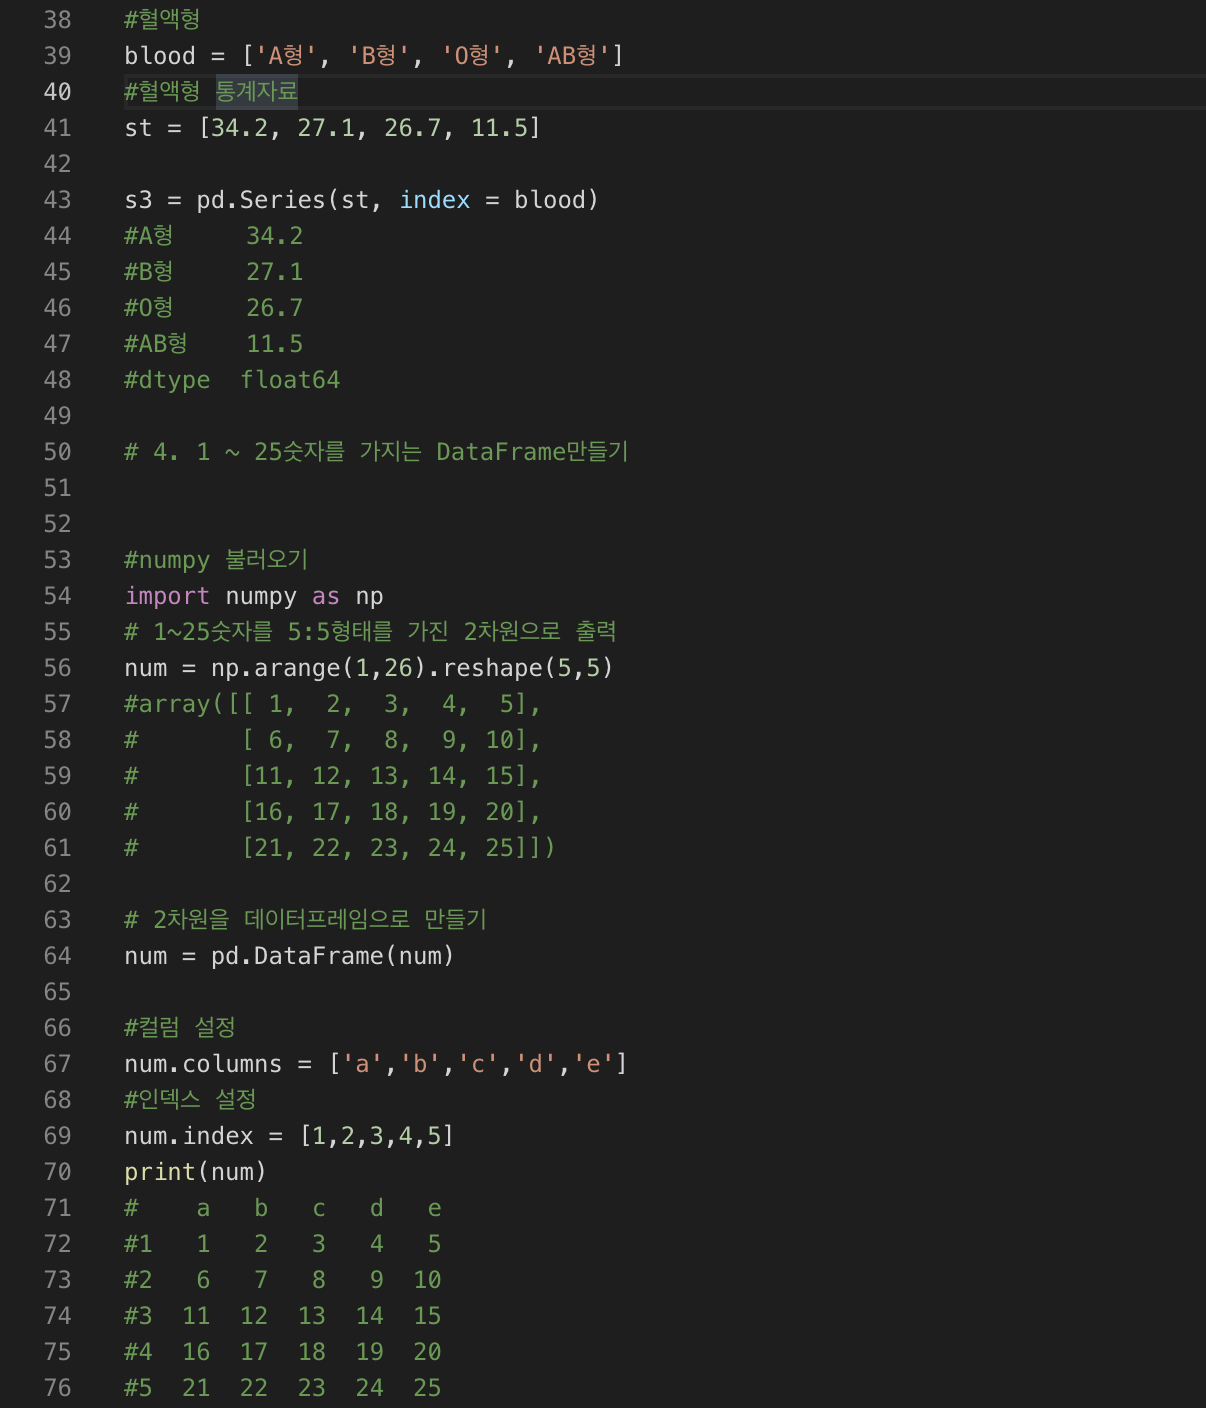Click the 'blood' variable on line 39
Image resolution: width=1206 pixels, height=1408 pixels.
point(160,56)
